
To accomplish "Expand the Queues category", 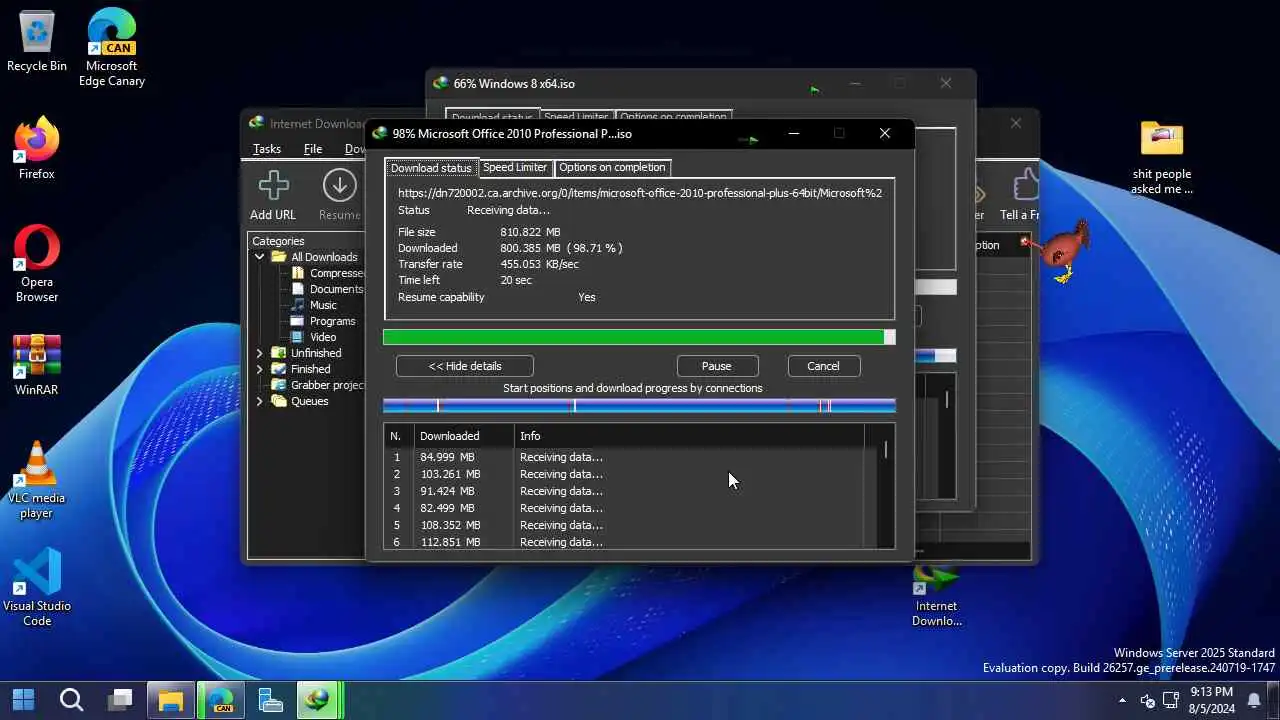I will click(x=259, y=401).
